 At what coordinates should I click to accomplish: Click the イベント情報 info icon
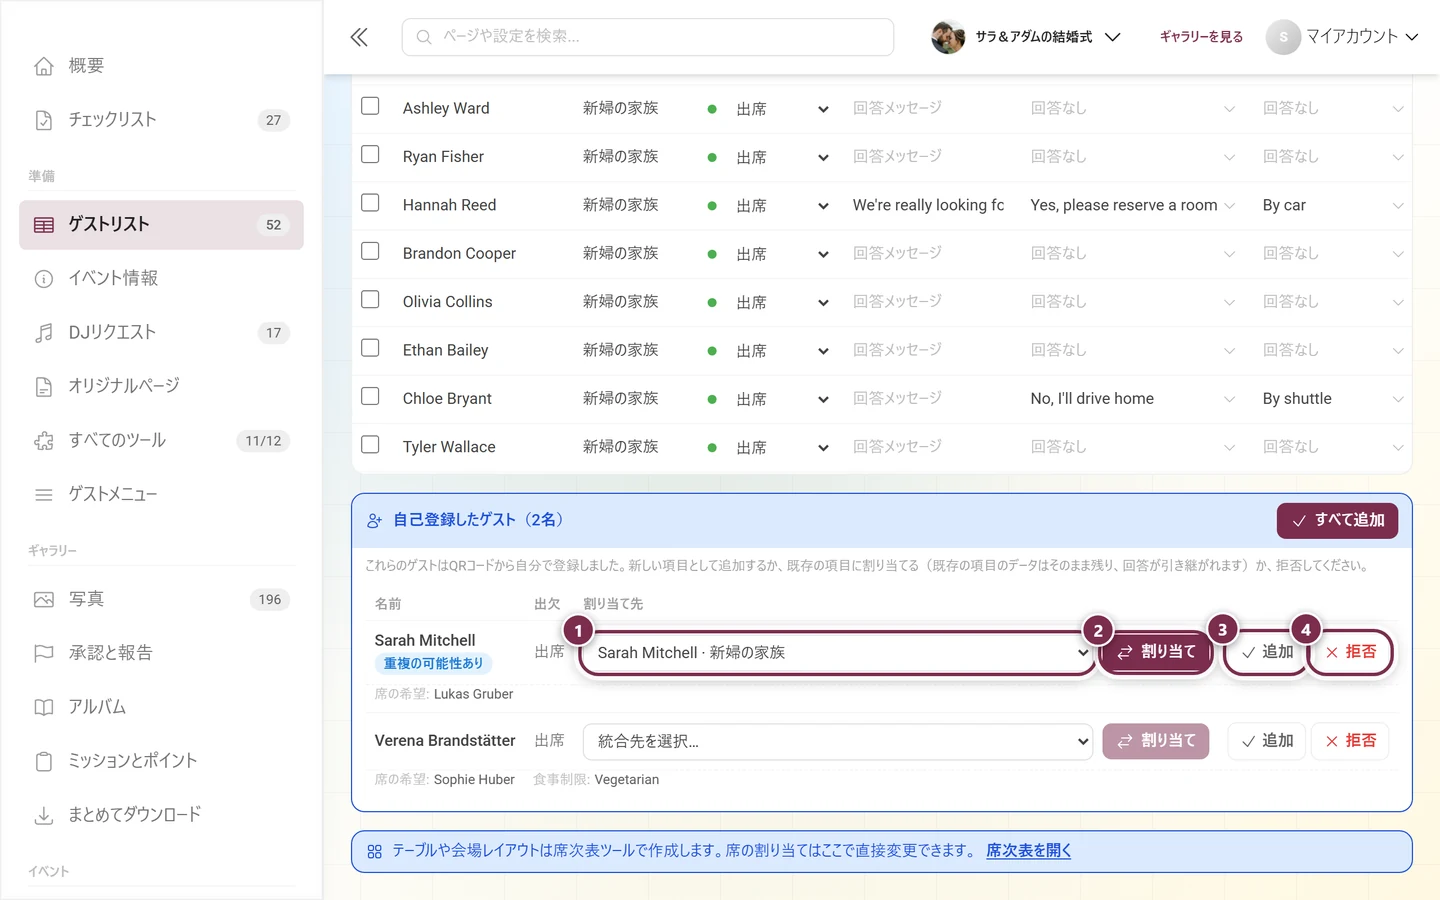(44, 279)
